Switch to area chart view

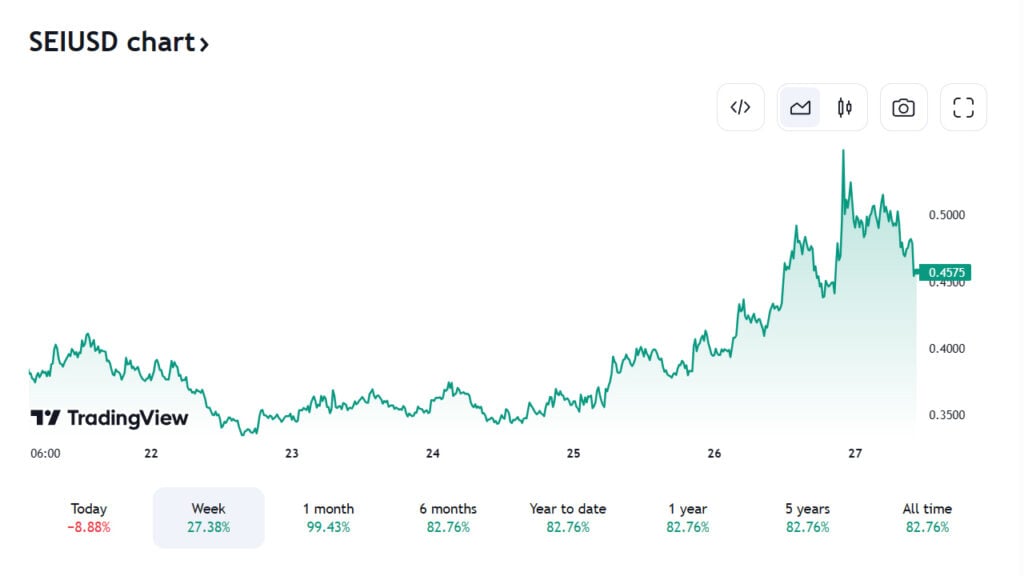coord(800,108)
